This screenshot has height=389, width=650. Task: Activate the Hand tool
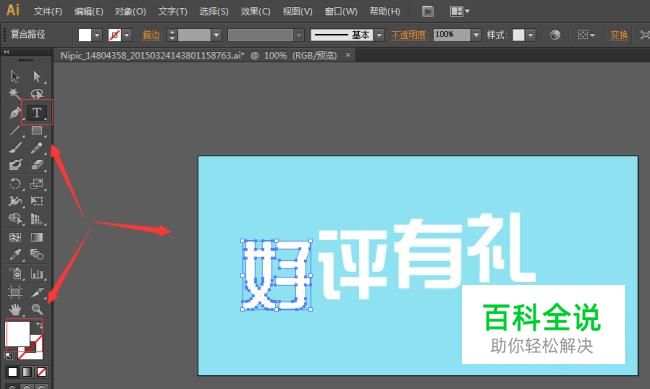pos(15,309)
